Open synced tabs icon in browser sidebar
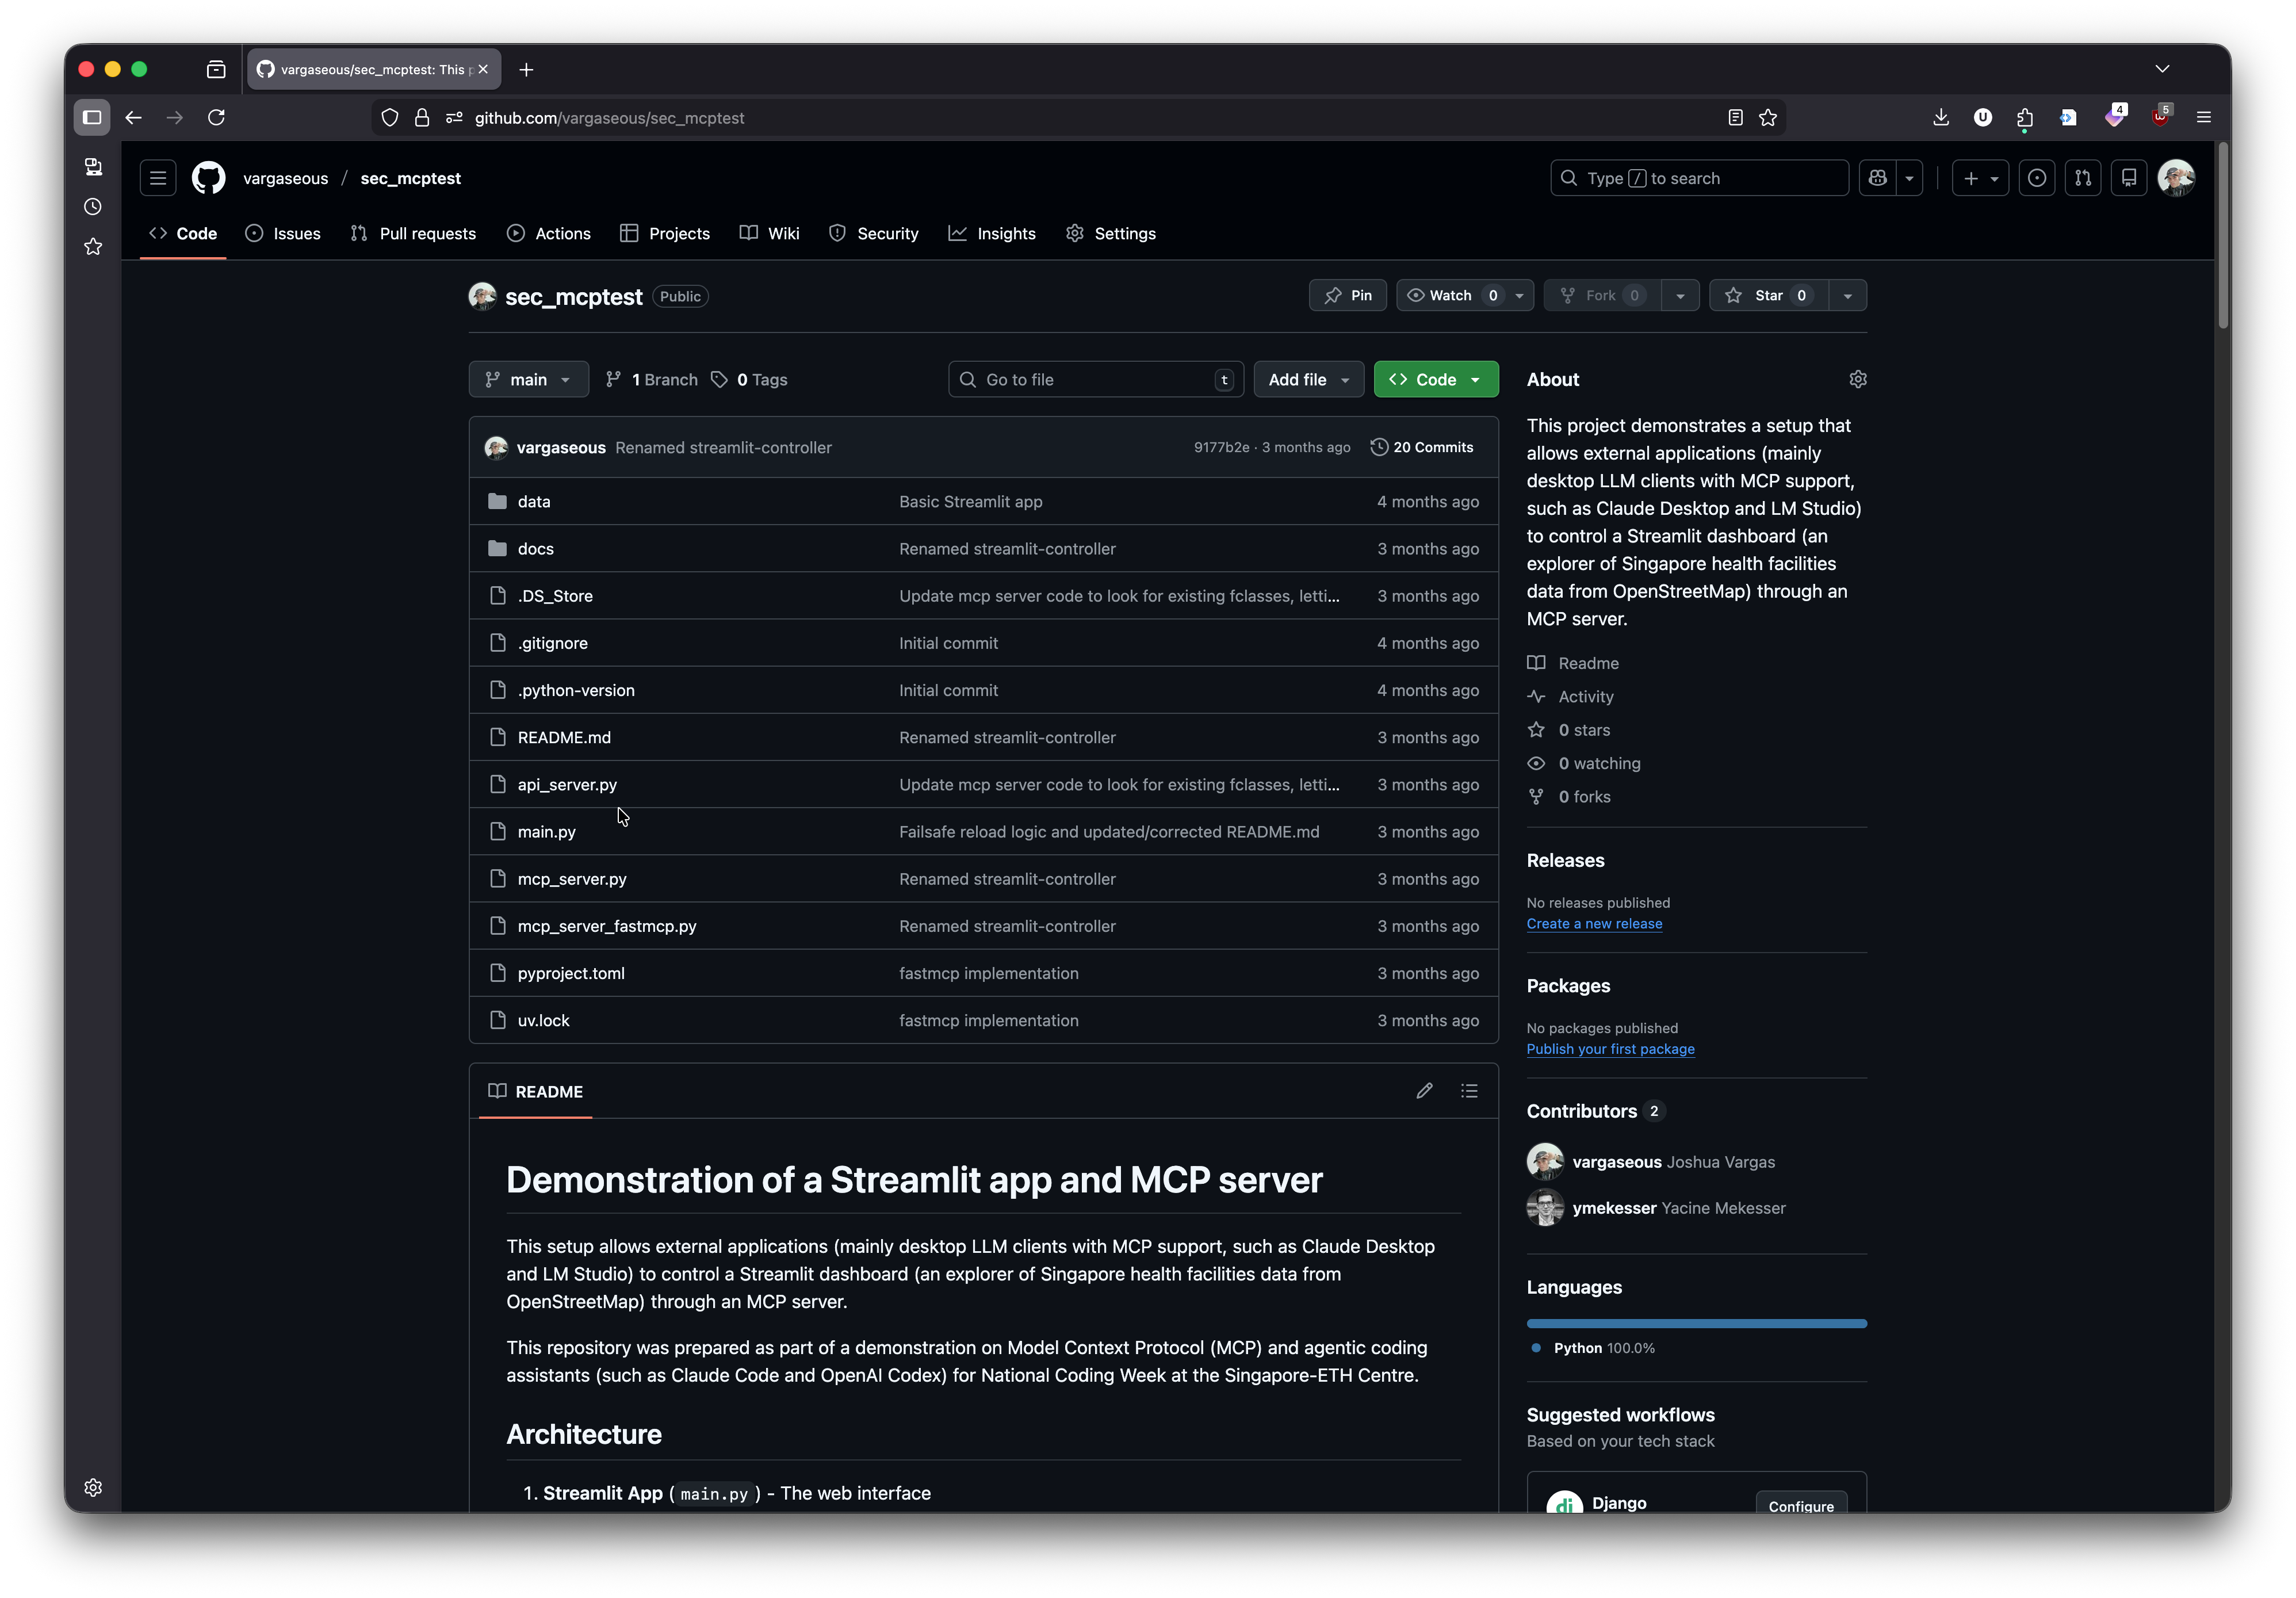 tap(93, 167)
